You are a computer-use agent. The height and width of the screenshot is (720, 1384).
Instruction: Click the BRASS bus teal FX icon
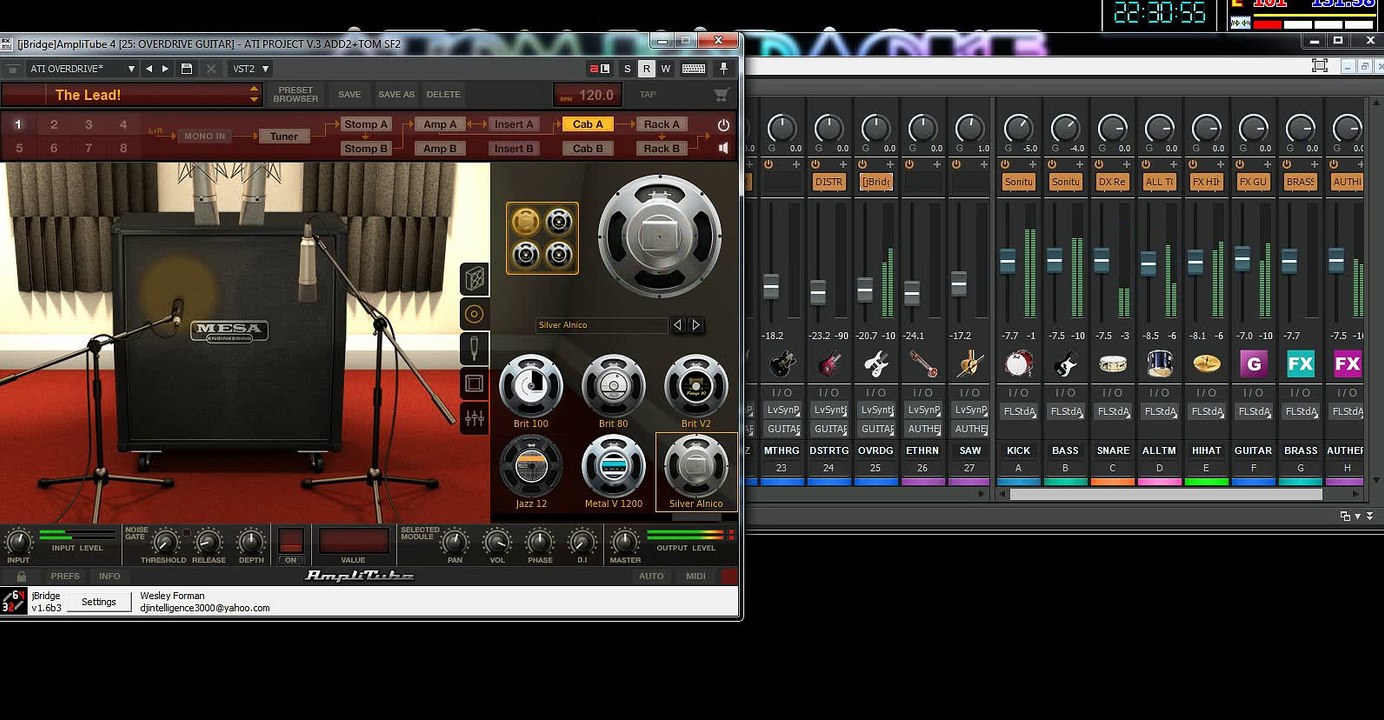[1300, 363]
